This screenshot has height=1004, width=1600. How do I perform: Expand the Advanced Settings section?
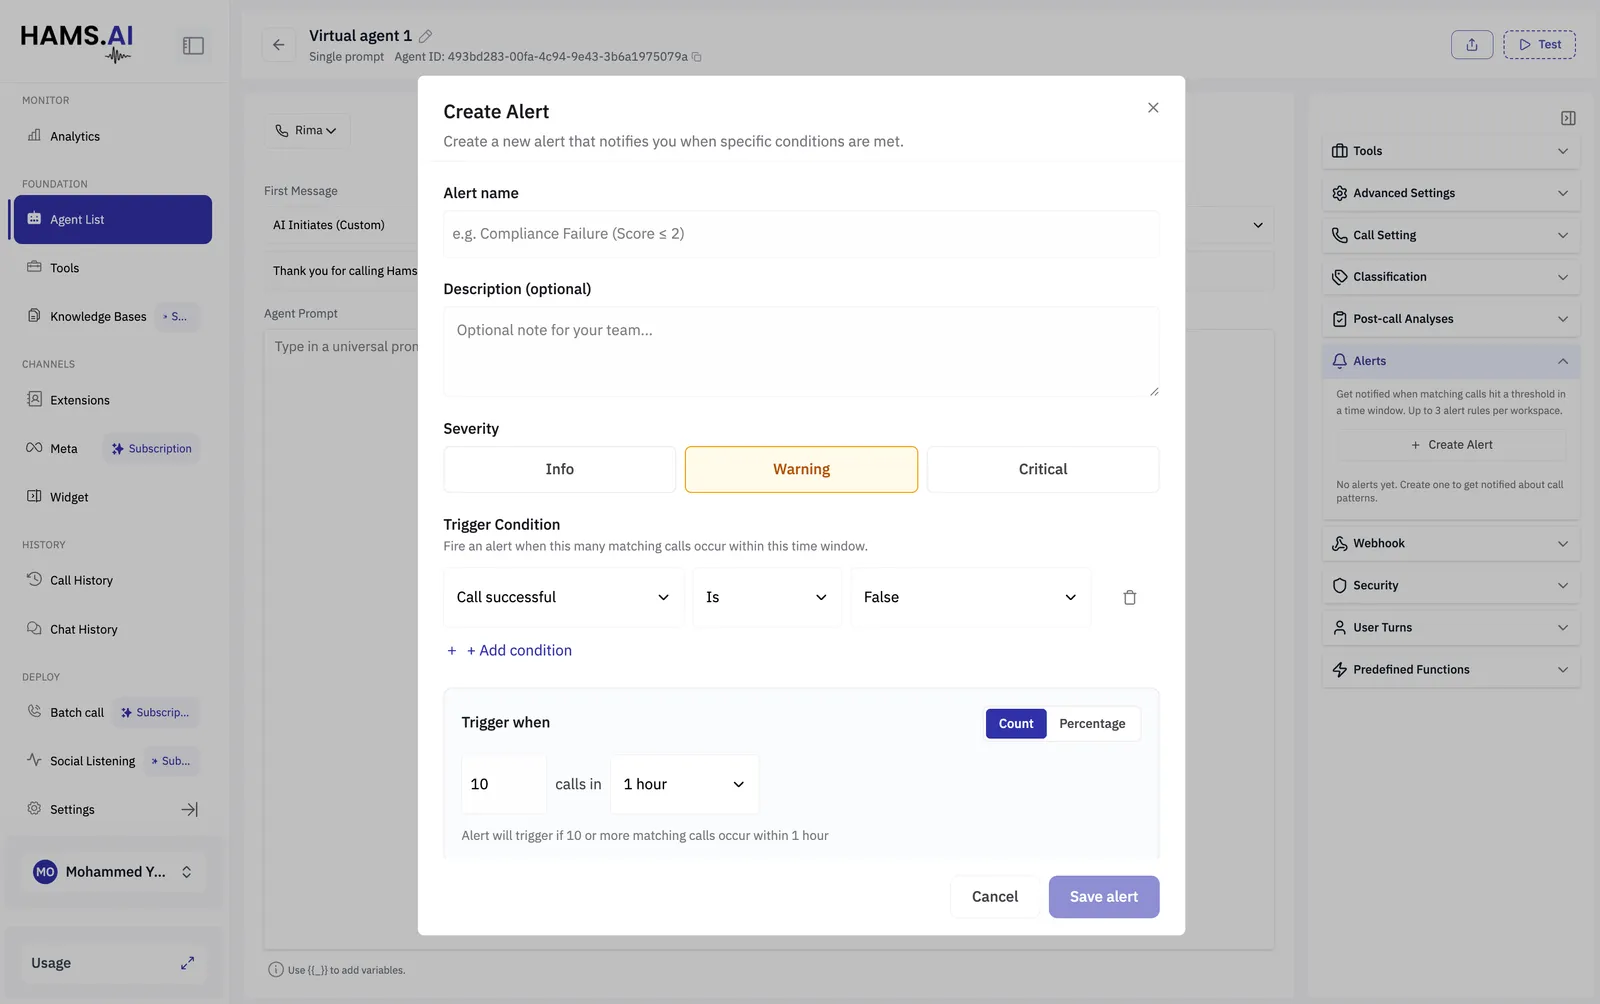[x=1451, y=193]
